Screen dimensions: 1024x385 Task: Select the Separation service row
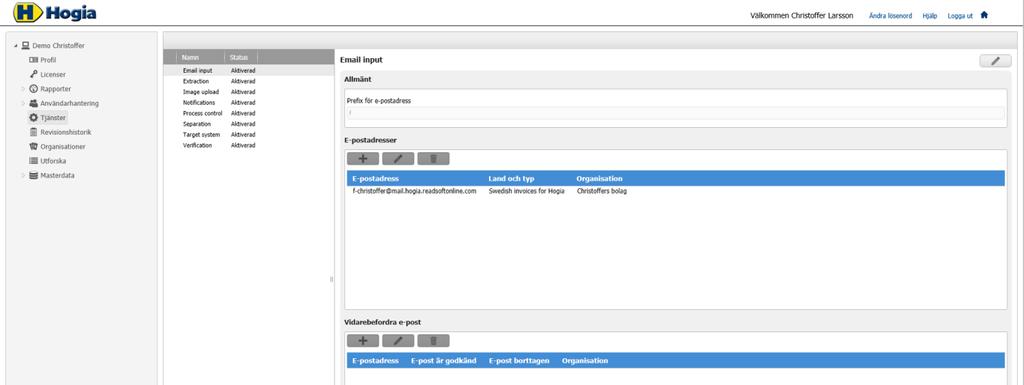(248, 124)
